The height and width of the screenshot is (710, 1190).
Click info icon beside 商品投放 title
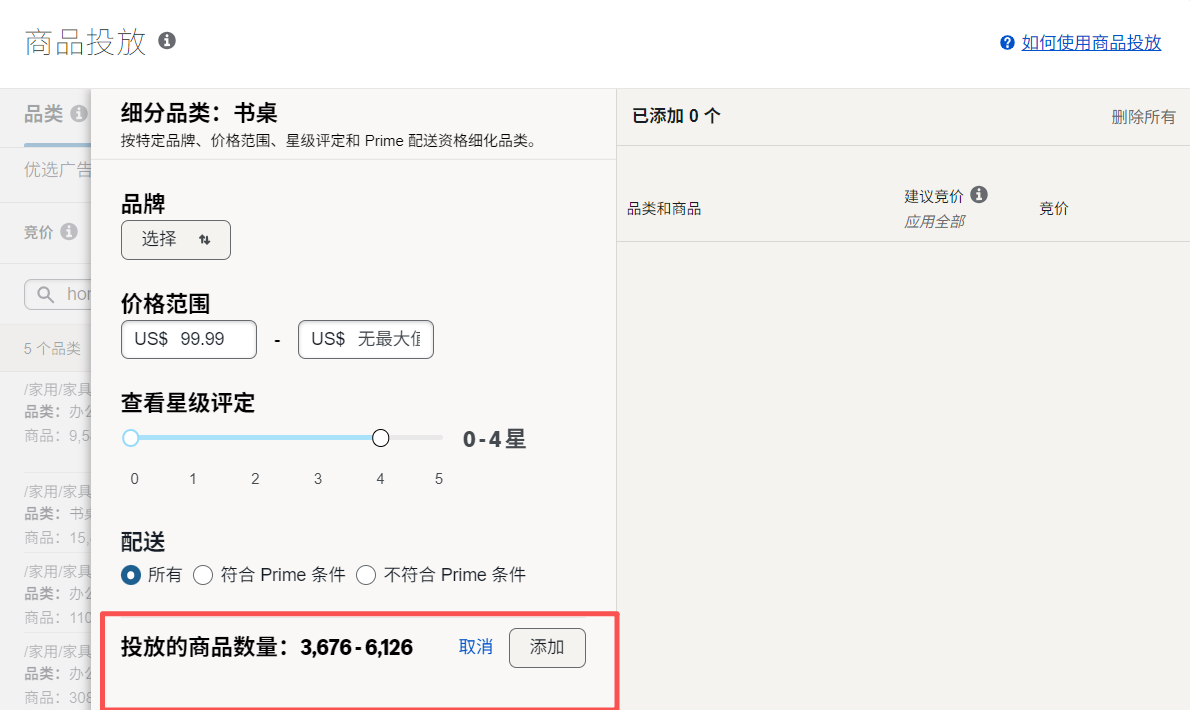coord(167,41)
